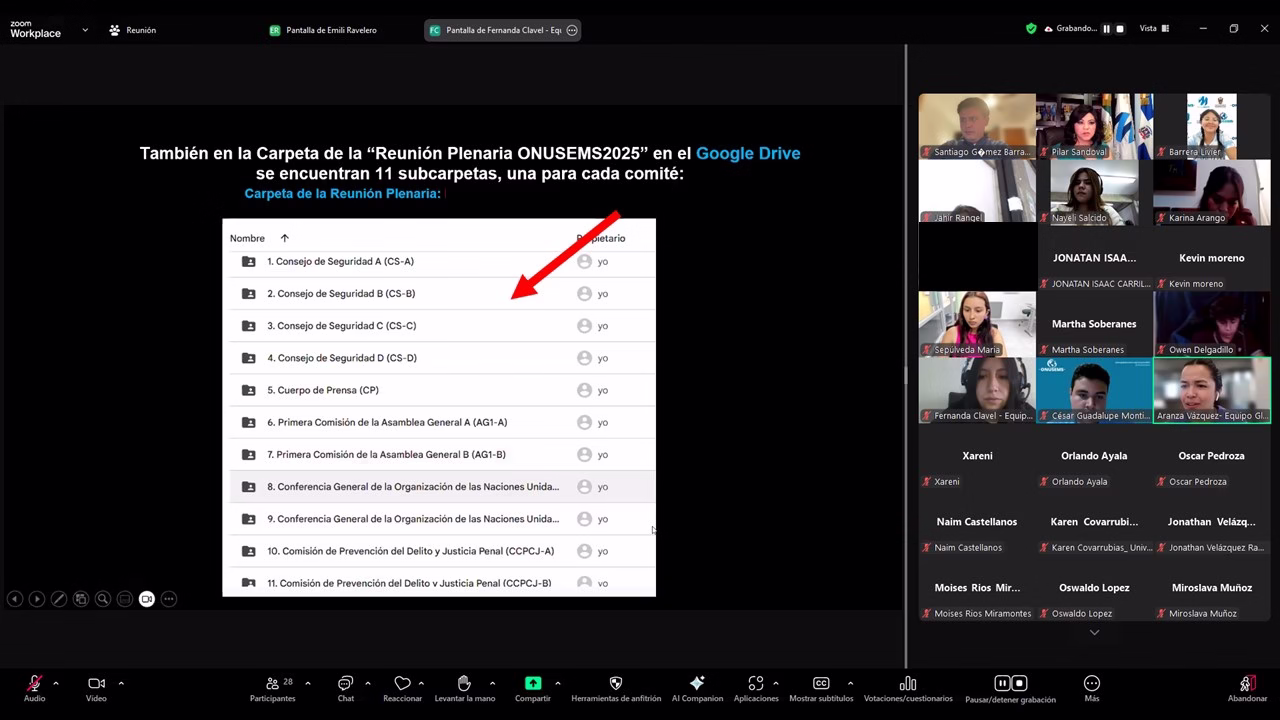Switch to Pantalla de Emili Ravelero tab
The image size is (1280, 720).
tap(323, 30)
